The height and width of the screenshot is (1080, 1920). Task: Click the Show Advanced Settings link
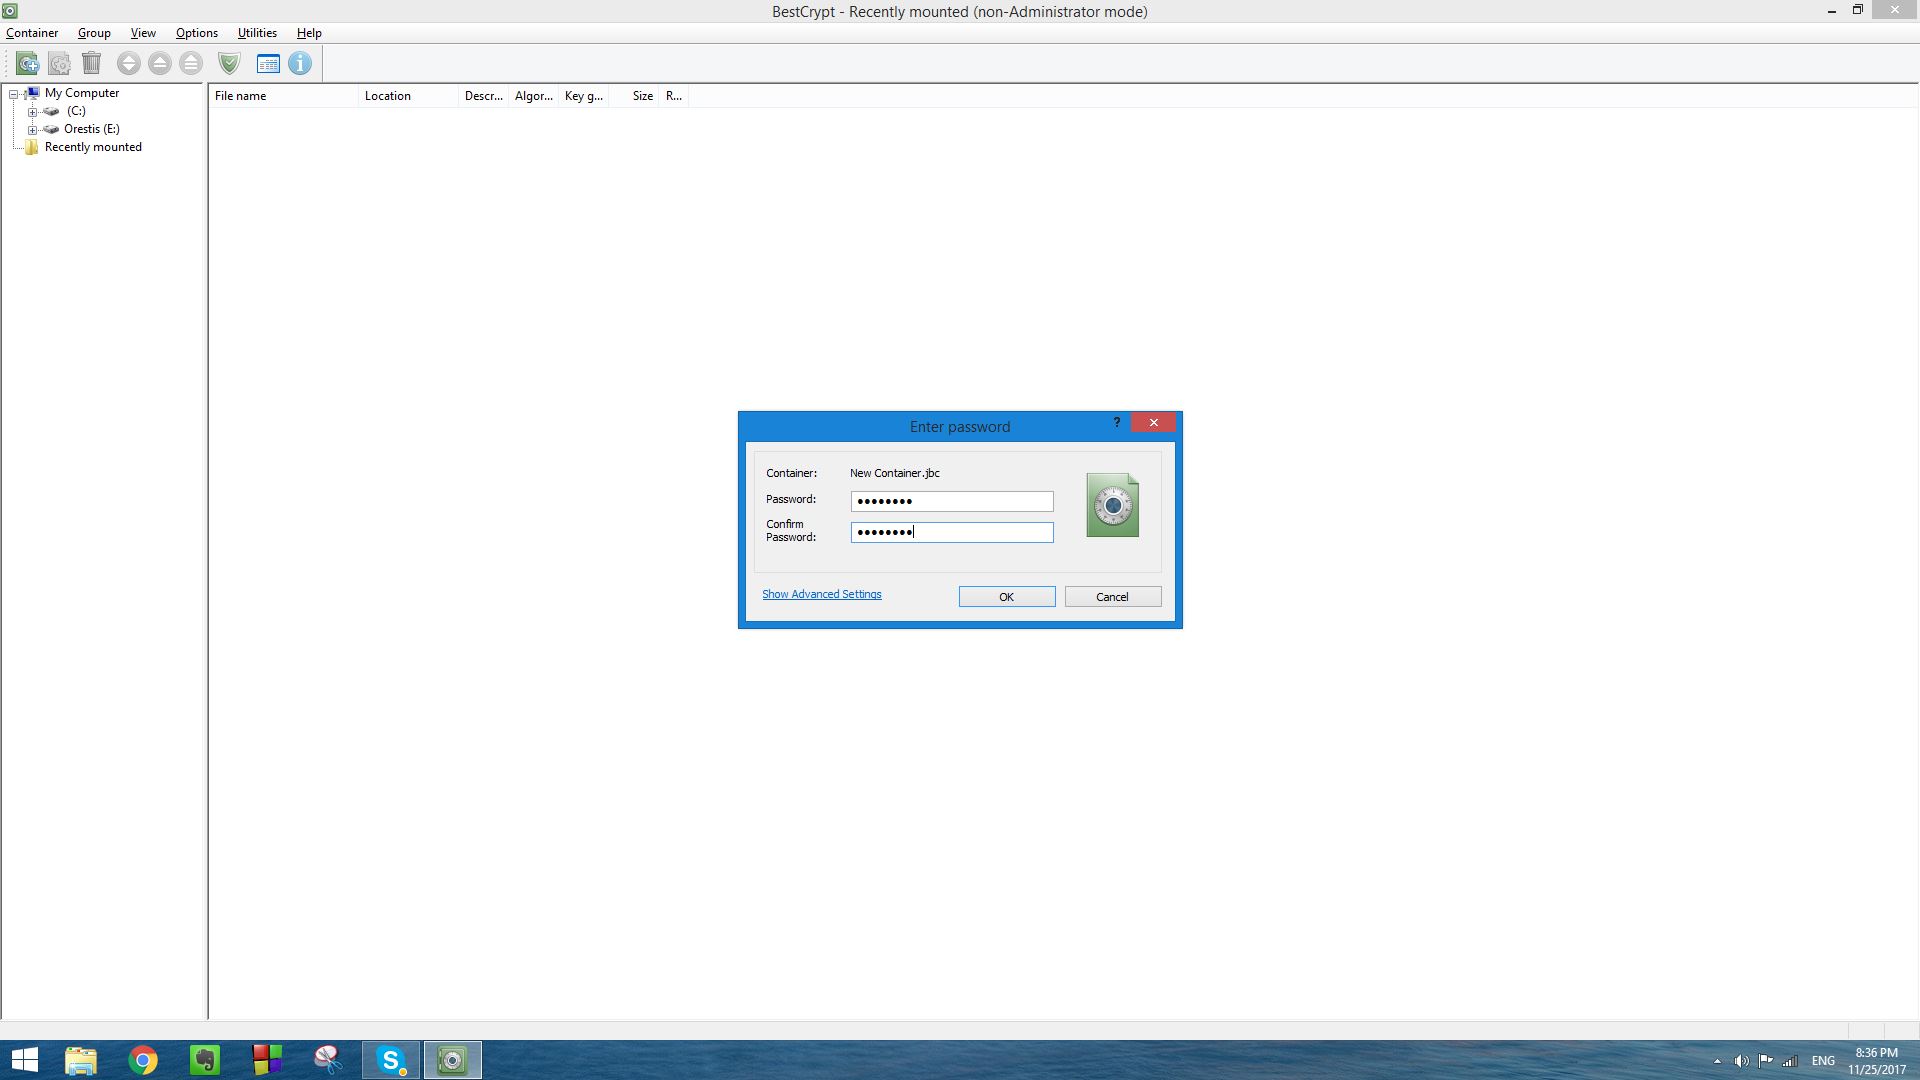click(x=822, y=594)
